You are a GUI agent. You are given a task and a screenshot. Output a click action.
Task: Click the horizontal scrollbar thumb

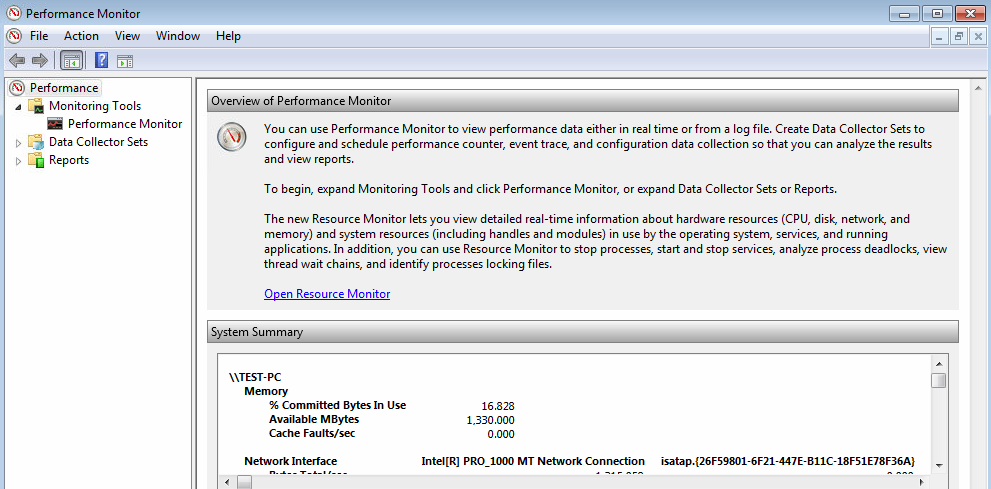[x=244, y=482]
